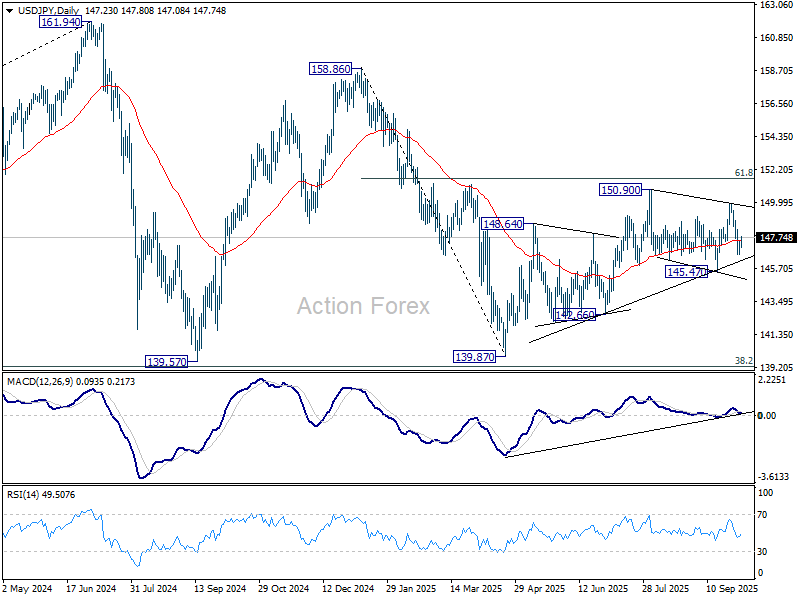Click the 148.640 price label

click(503, 223)
